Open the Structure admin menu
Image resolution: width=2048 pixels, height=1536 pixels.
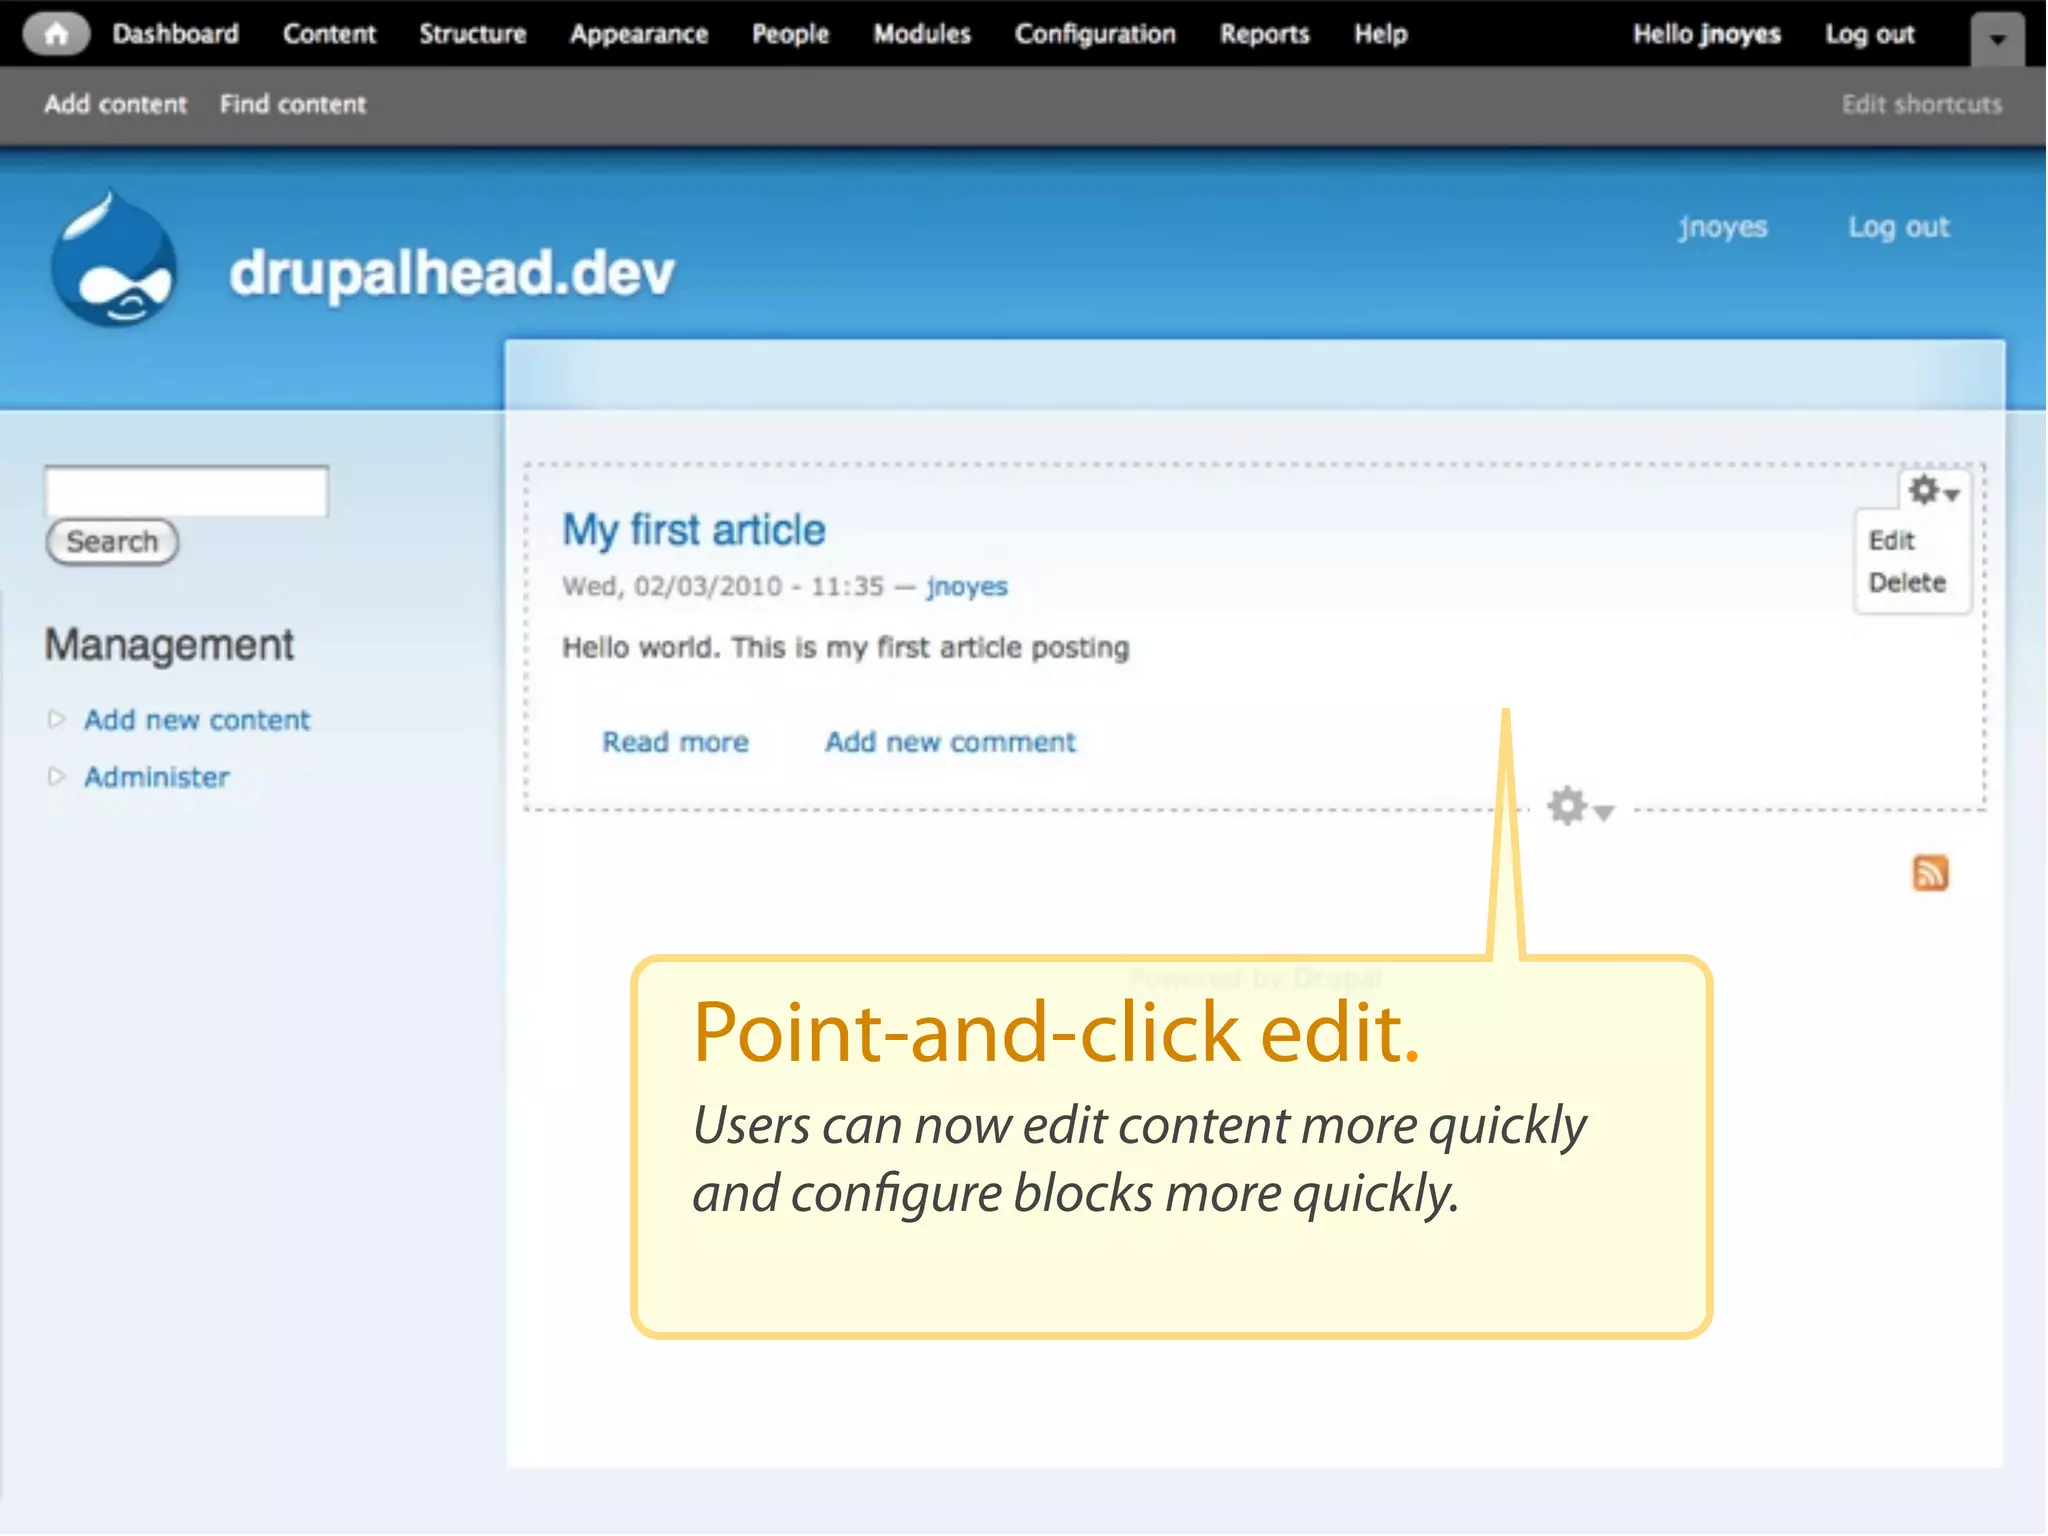coord(472,34)
